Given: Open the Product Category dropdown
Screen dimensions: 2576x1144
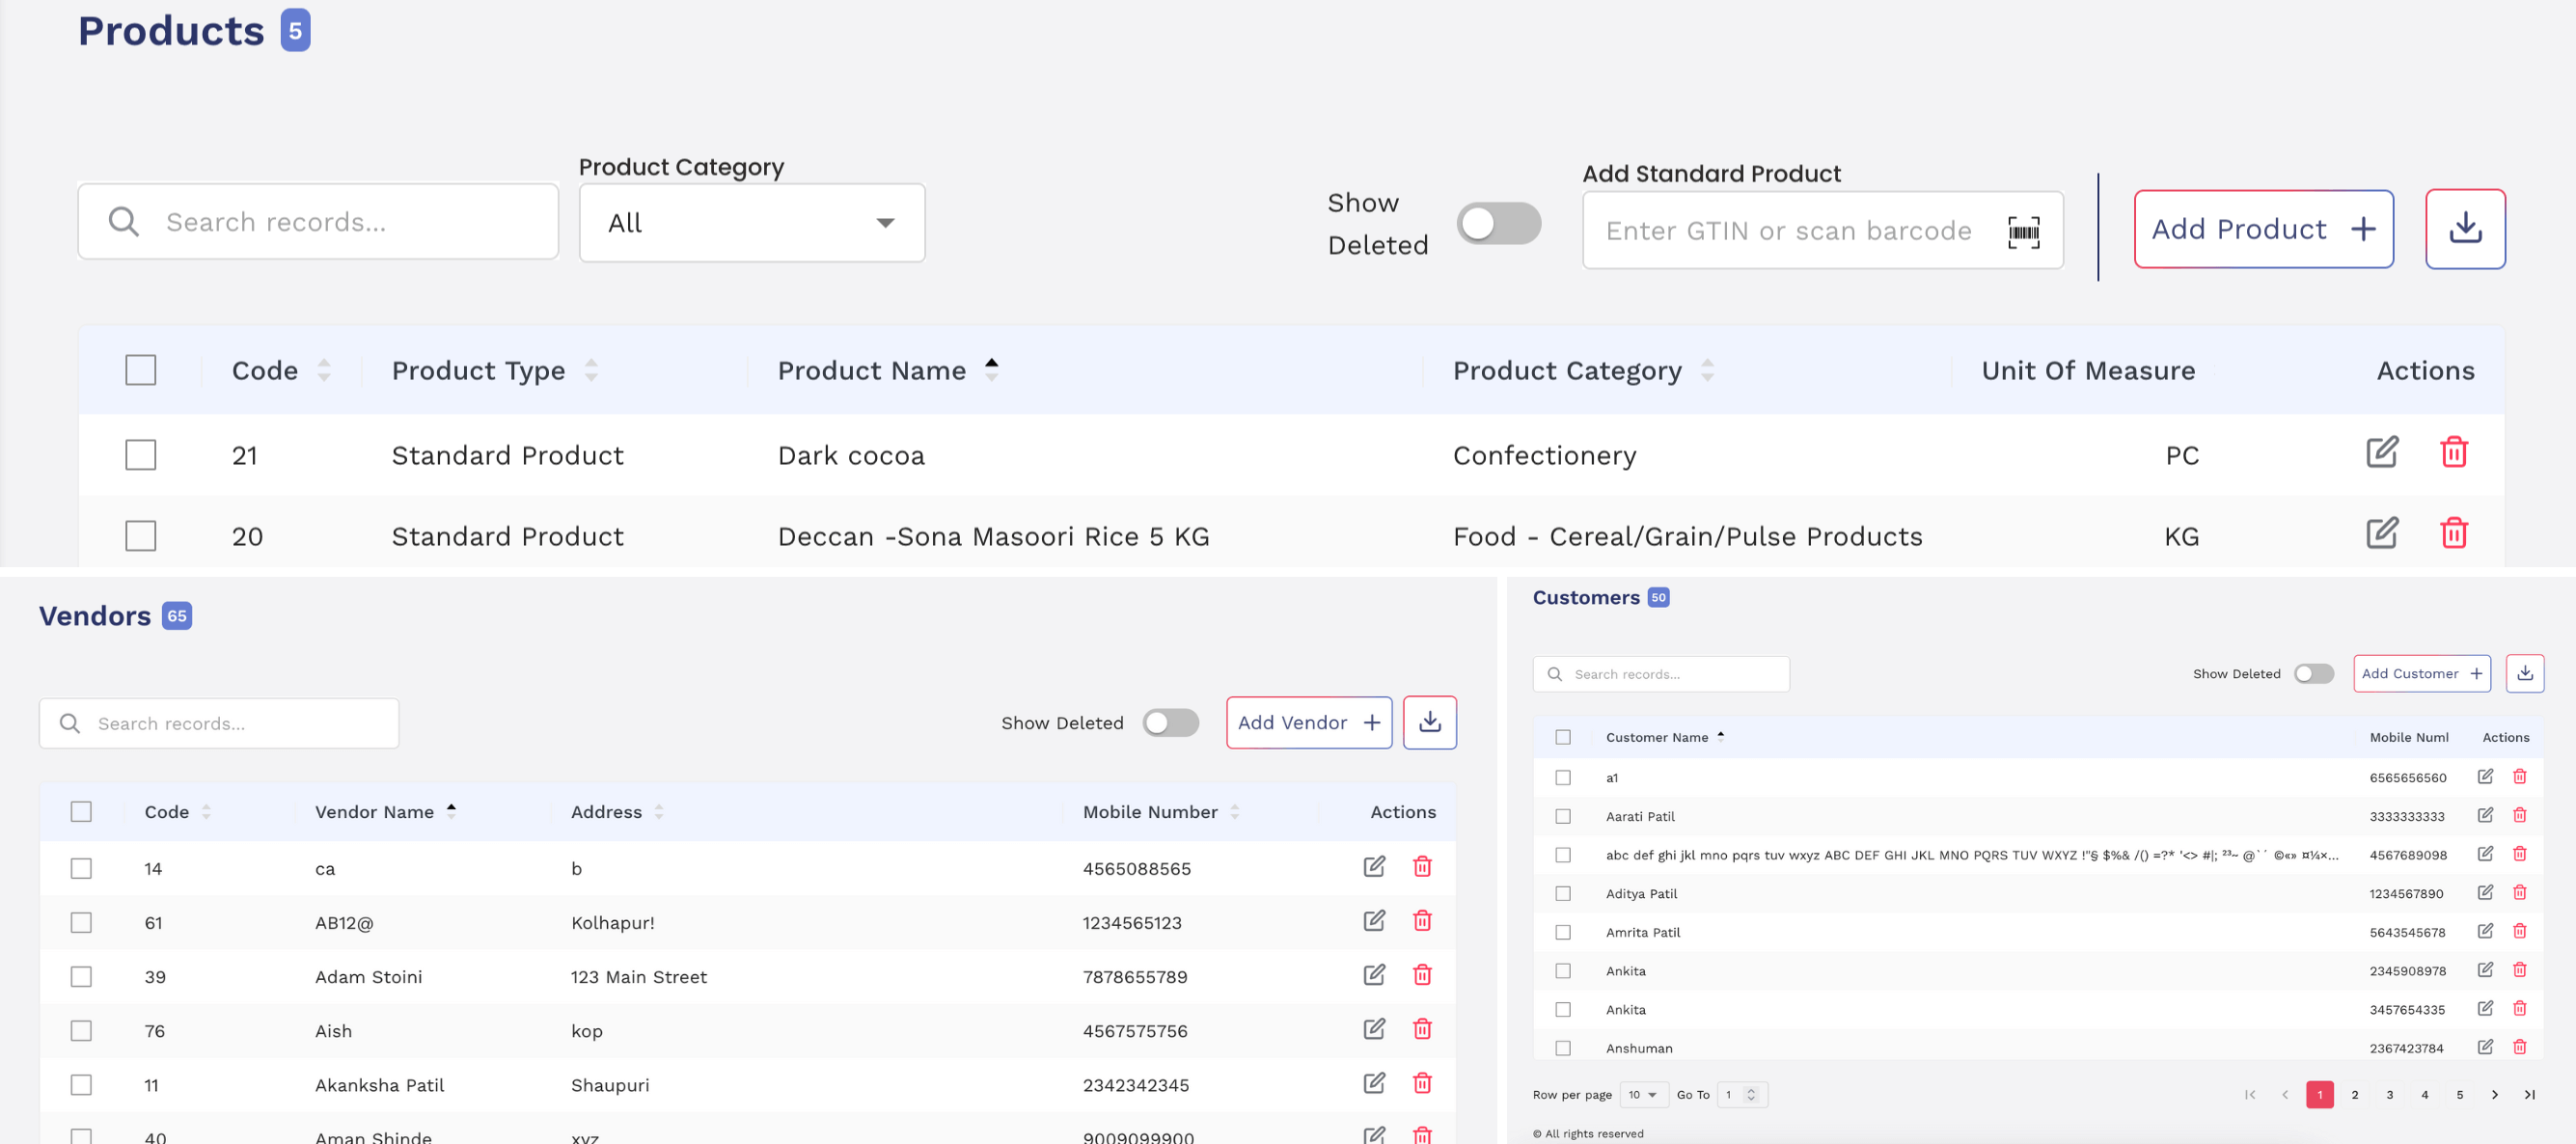Looking at the screenshot, I should click(752, 223).
